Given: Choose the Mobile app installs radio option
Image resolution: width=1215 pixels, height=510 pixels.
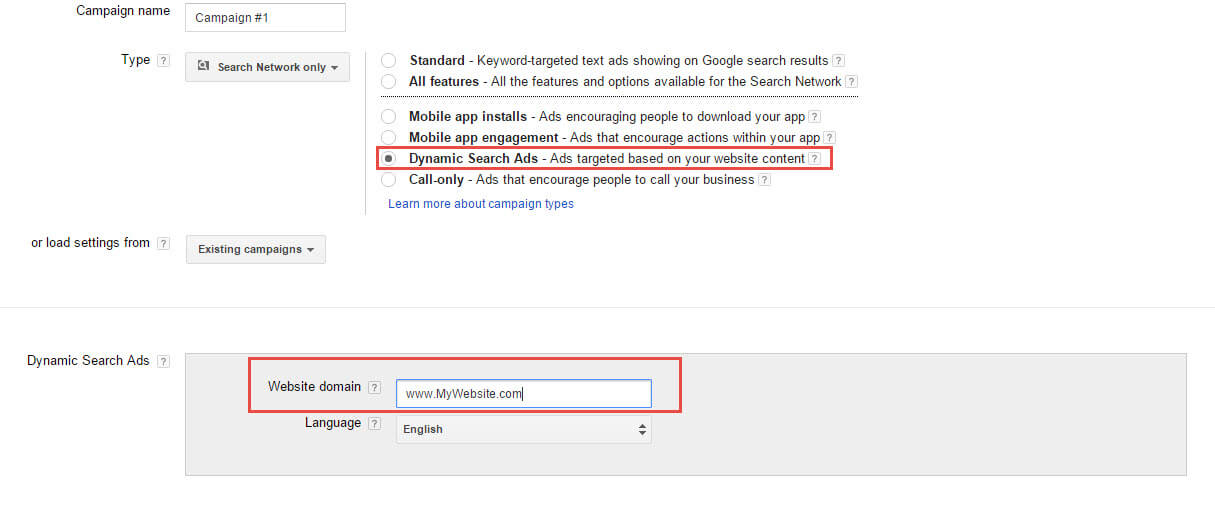Looking at the screenshot, I should tap(388, 117).
